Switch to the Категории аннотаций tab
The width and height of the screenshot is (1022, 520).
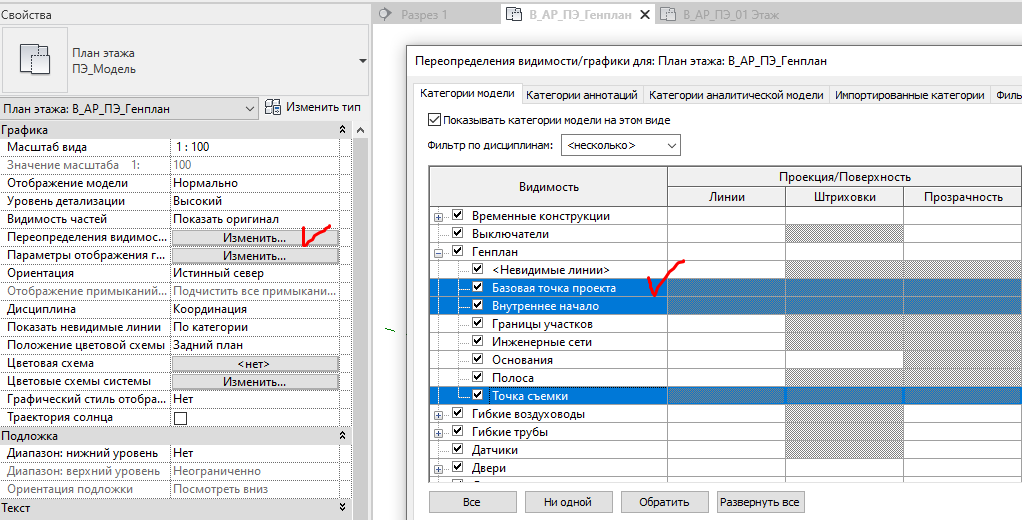pos(582,95)
